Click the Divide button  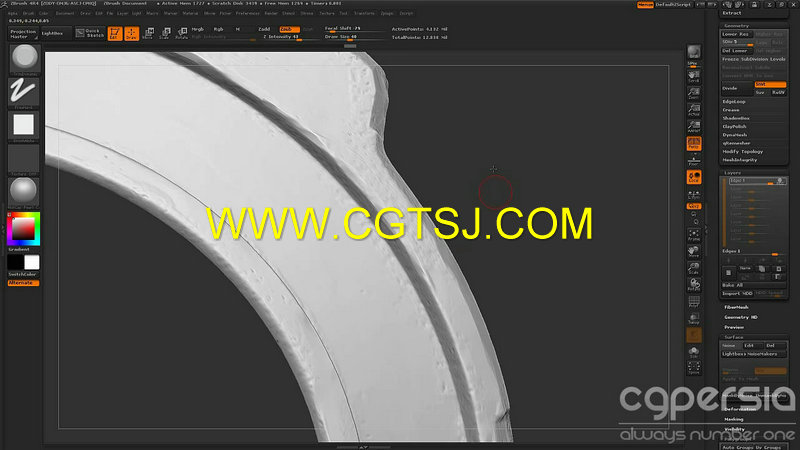click(x=737, y=88)
